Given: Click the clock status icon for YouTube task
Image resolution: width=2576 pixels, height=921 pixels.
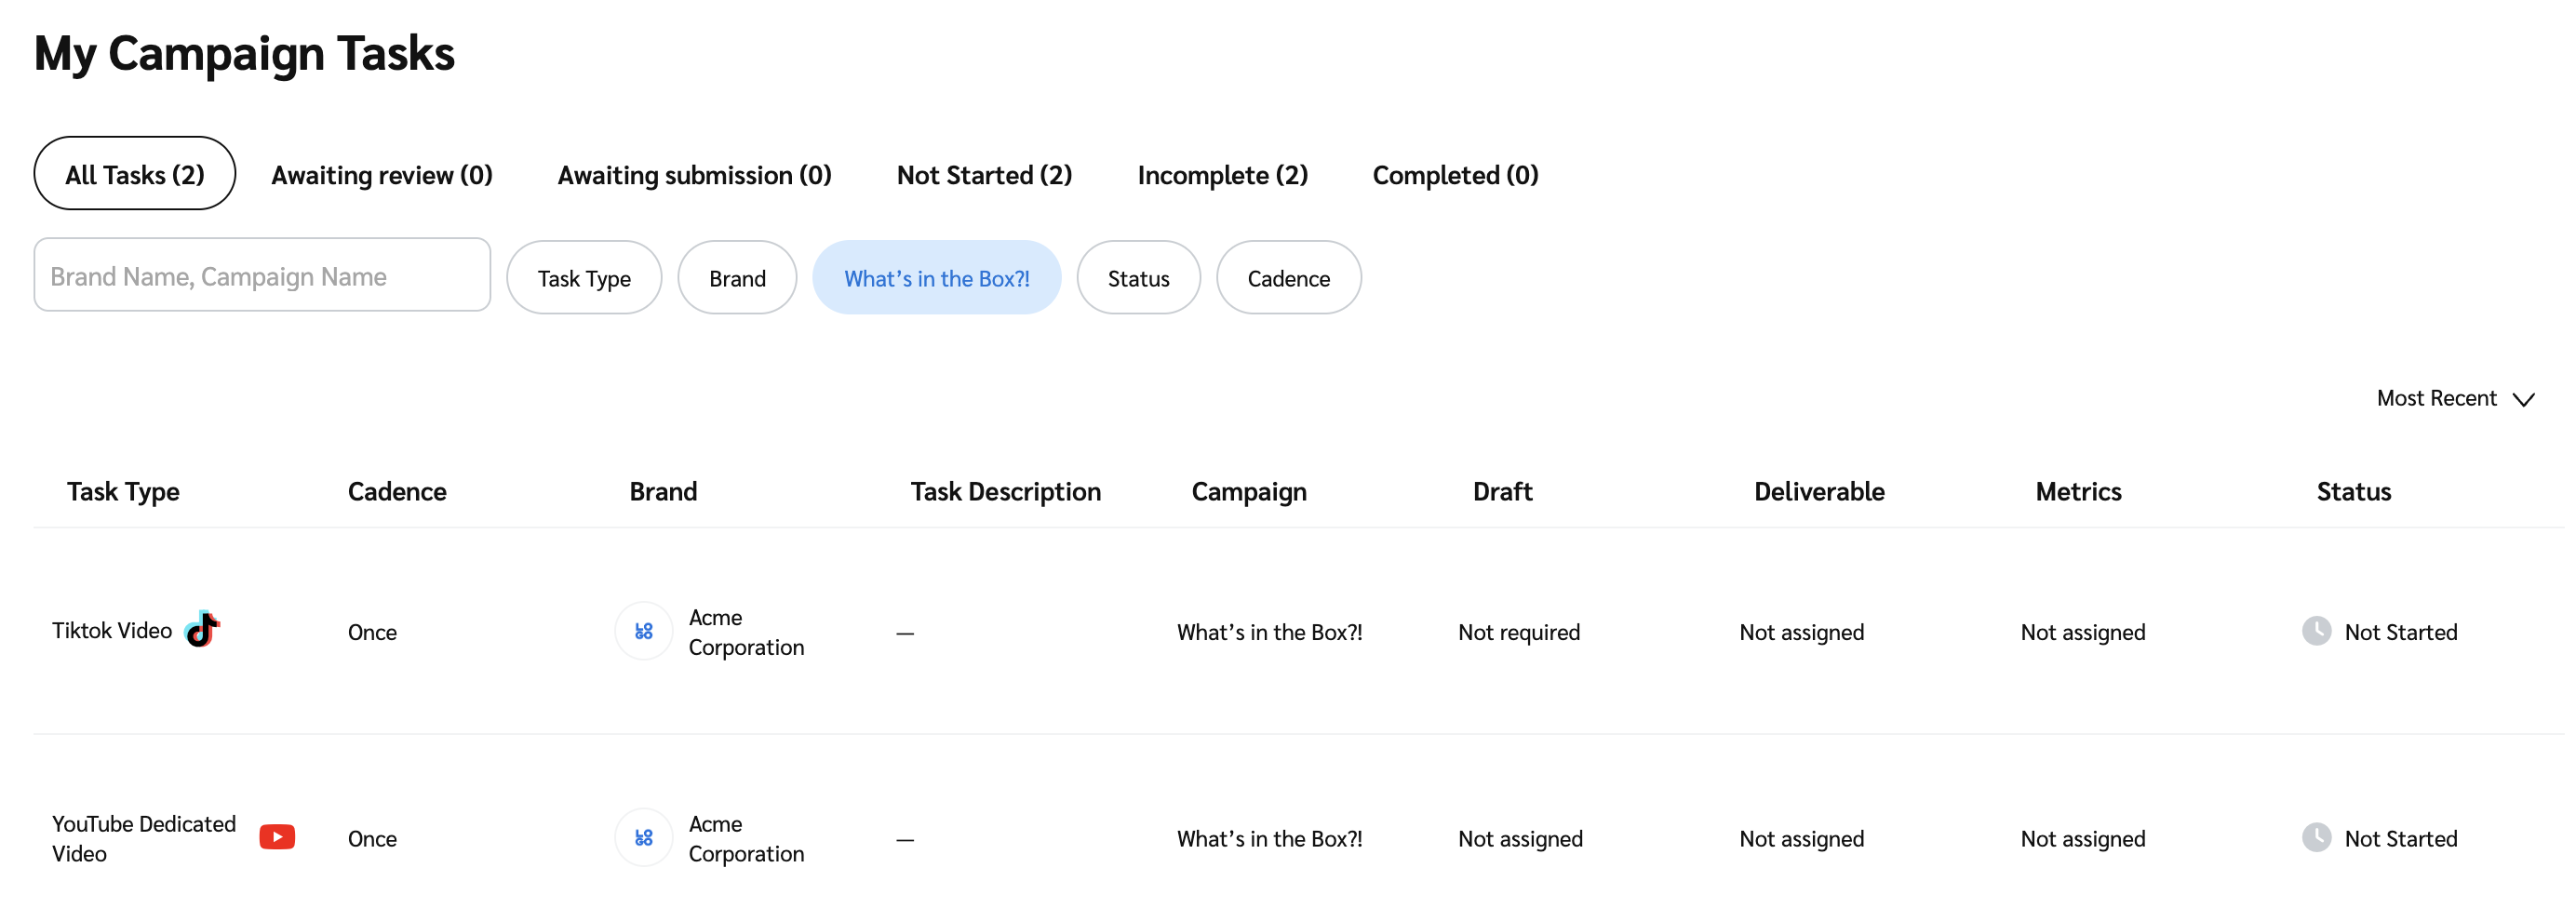Looking at the screenshot, I should (x=2316, y=837).
